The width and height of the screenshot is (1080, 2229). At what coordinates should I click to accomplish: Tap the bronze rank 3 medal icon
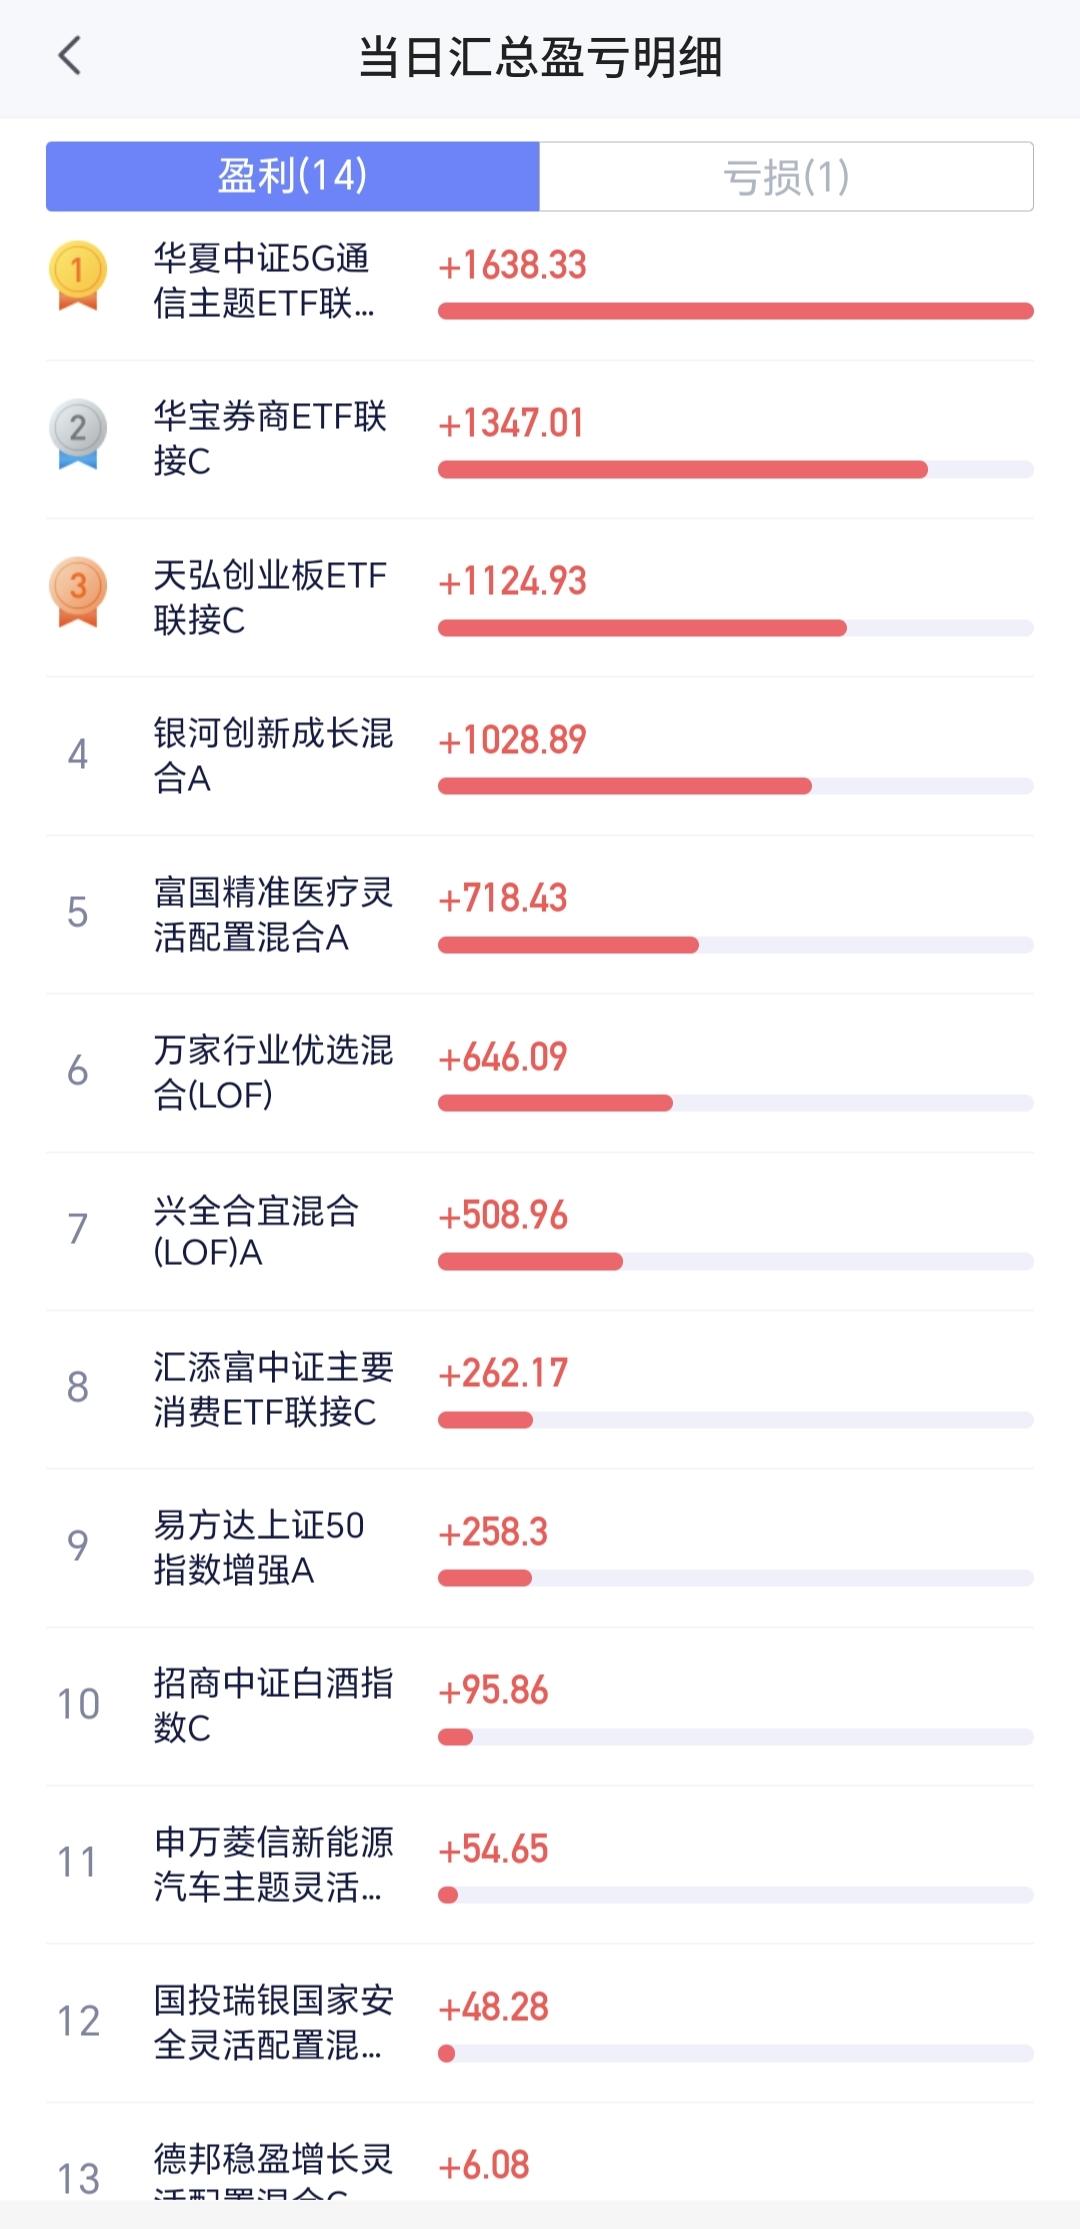77,591
